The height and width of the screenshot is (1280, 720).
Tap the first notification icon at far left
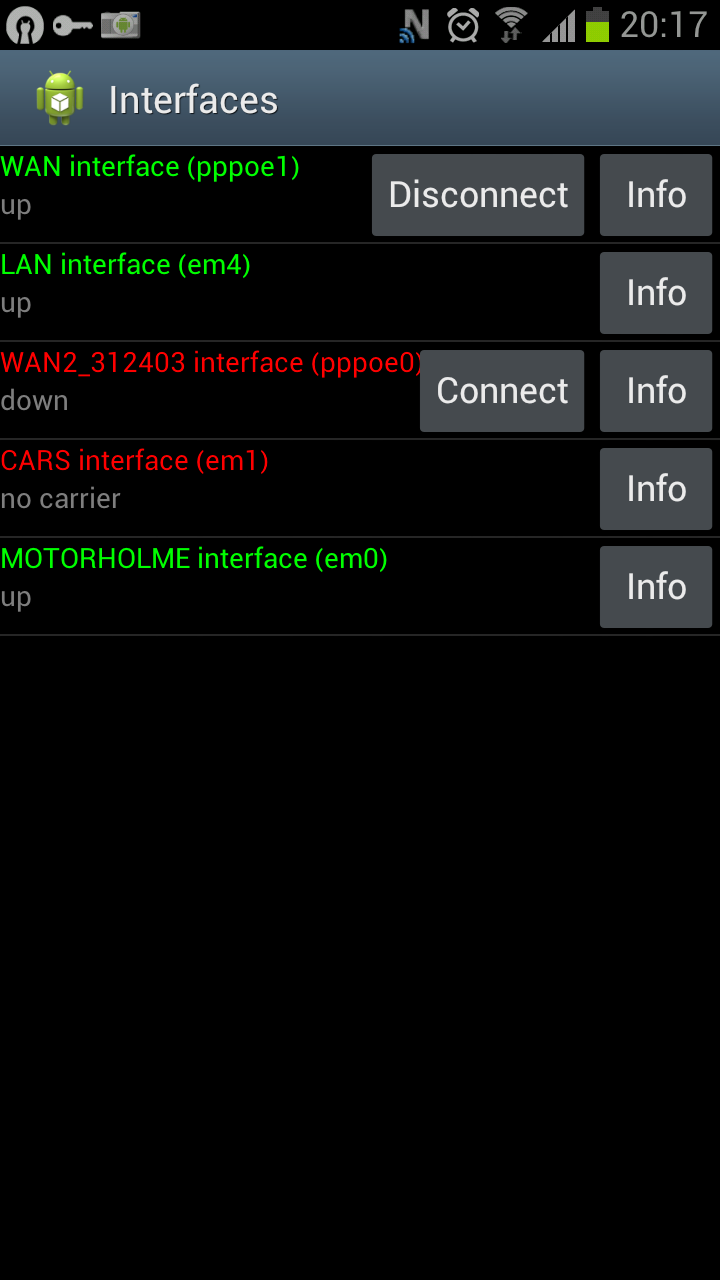point(24,25)
